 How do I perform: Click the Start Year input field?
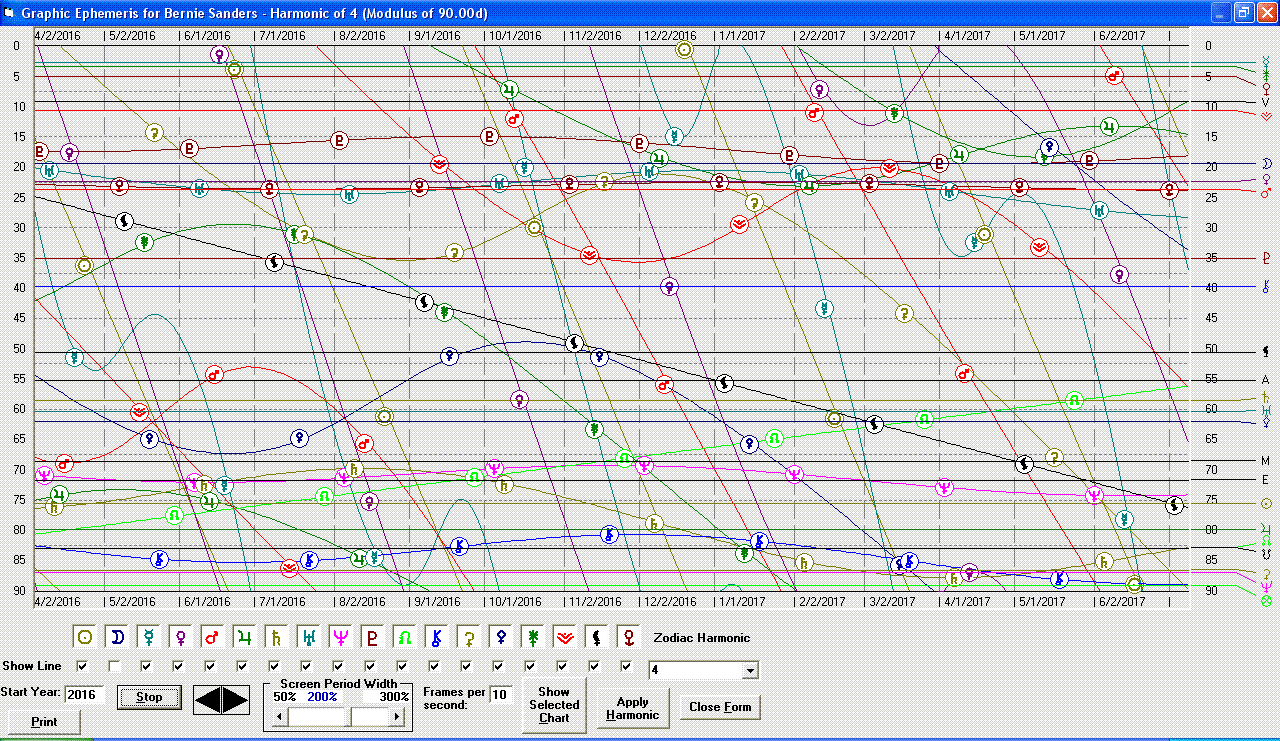tap(84, 694)
